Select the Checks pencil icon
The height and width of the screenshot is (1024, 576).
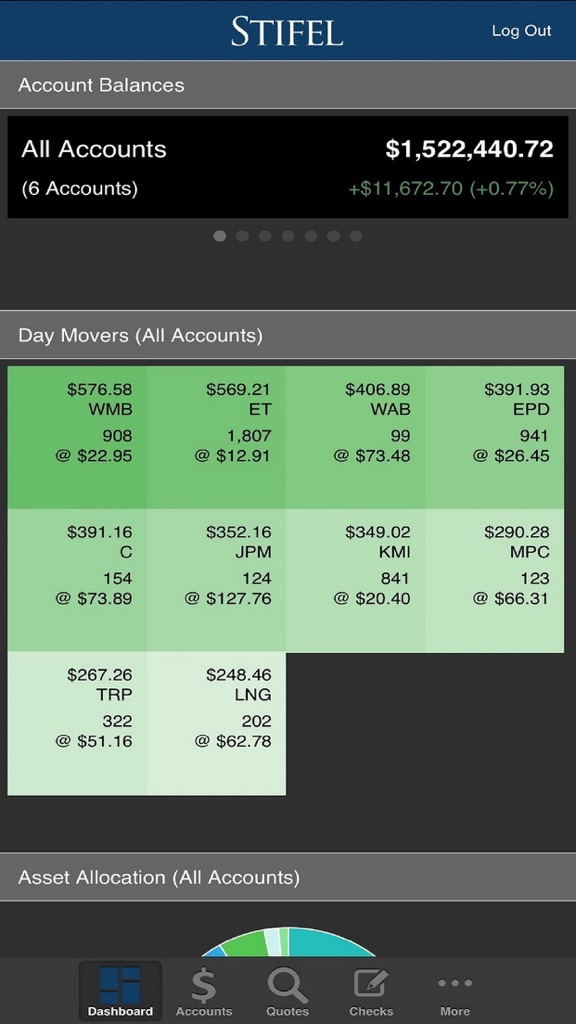coord(371,983)
